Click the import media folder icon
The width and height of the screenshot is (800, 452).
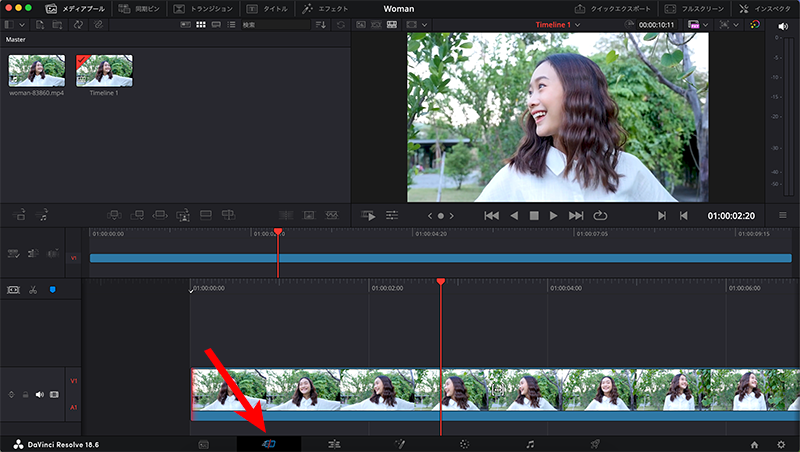click(x=57, y=24)
